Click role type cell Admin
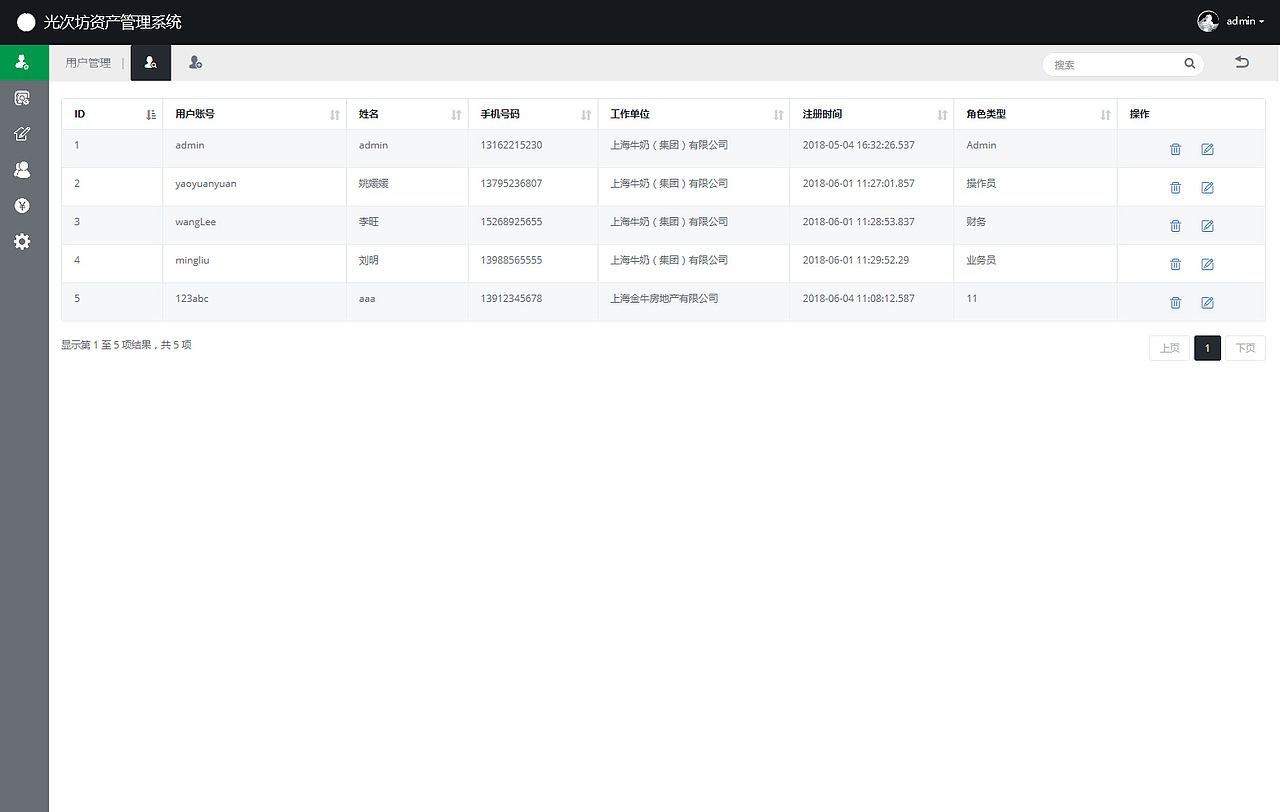 (x=981, y=145)
